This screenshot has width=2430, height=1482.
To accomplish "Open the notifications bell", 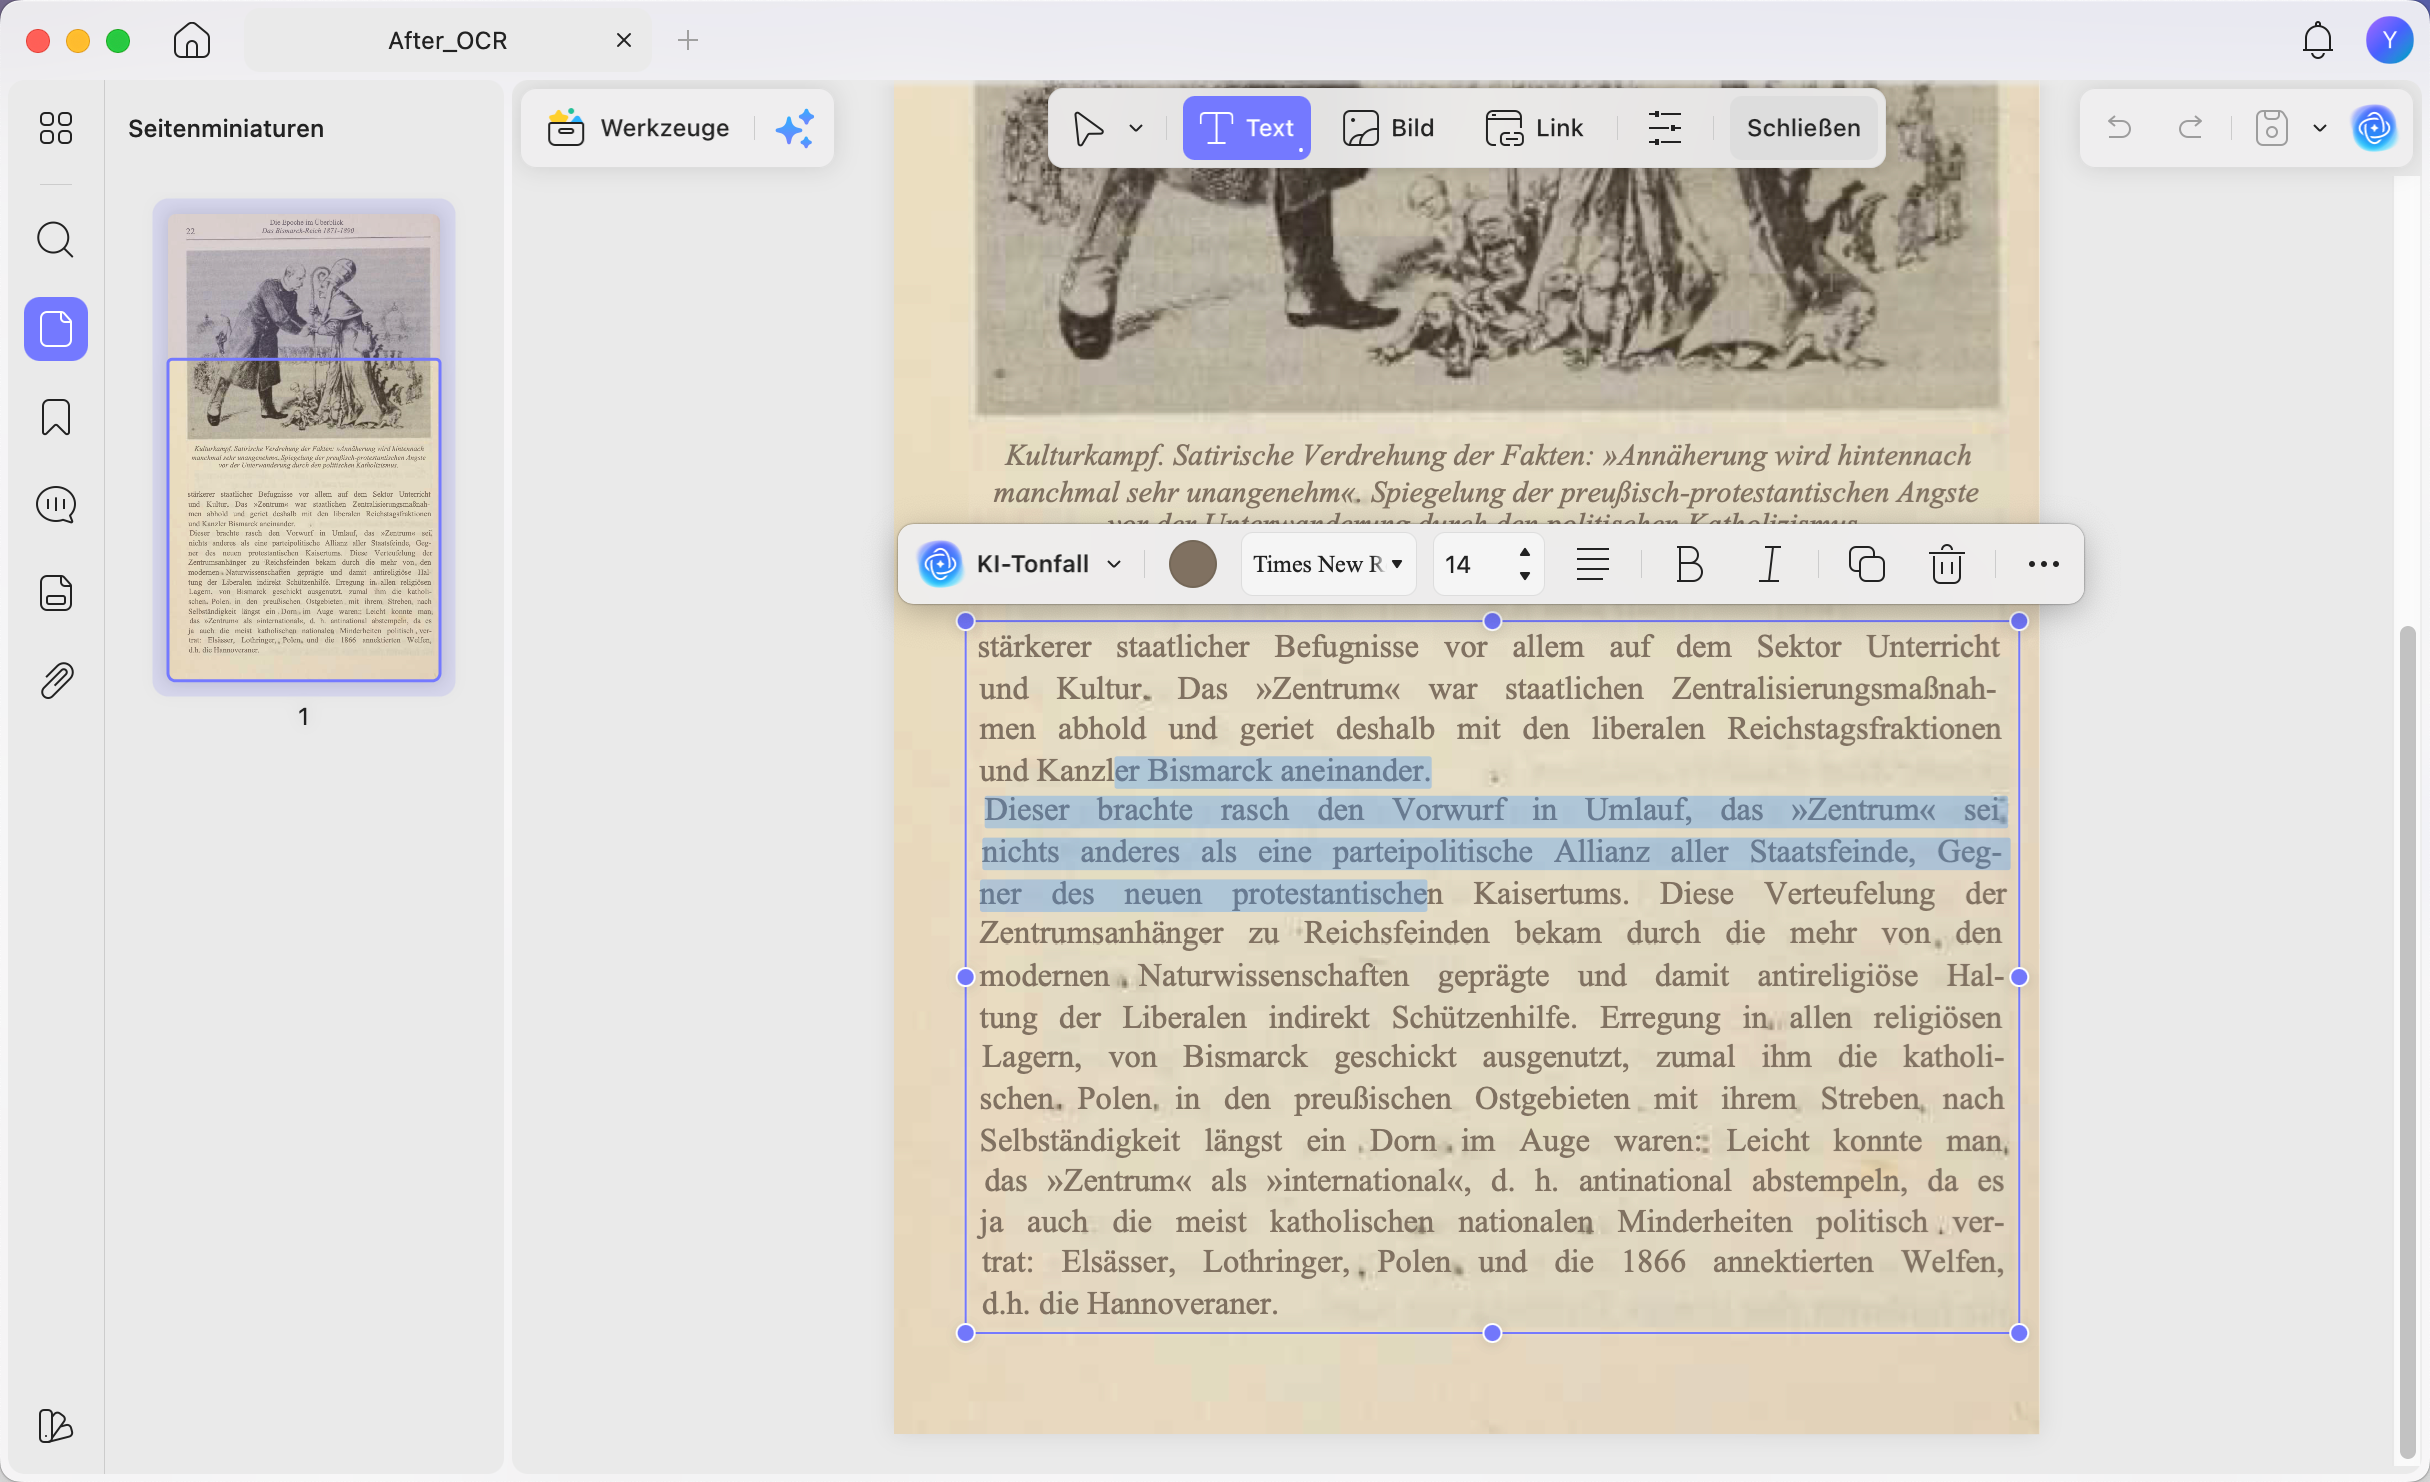I will (x=2317, y=41).
